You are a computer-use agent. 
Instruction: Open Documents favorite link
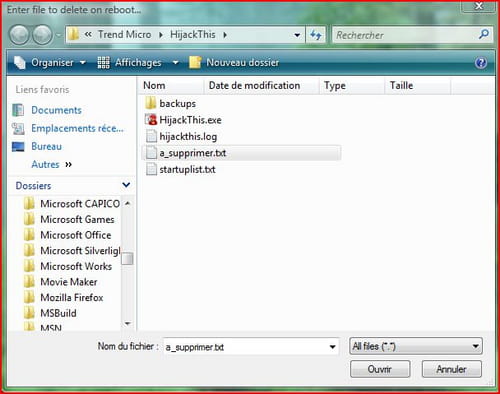[56, 110]
